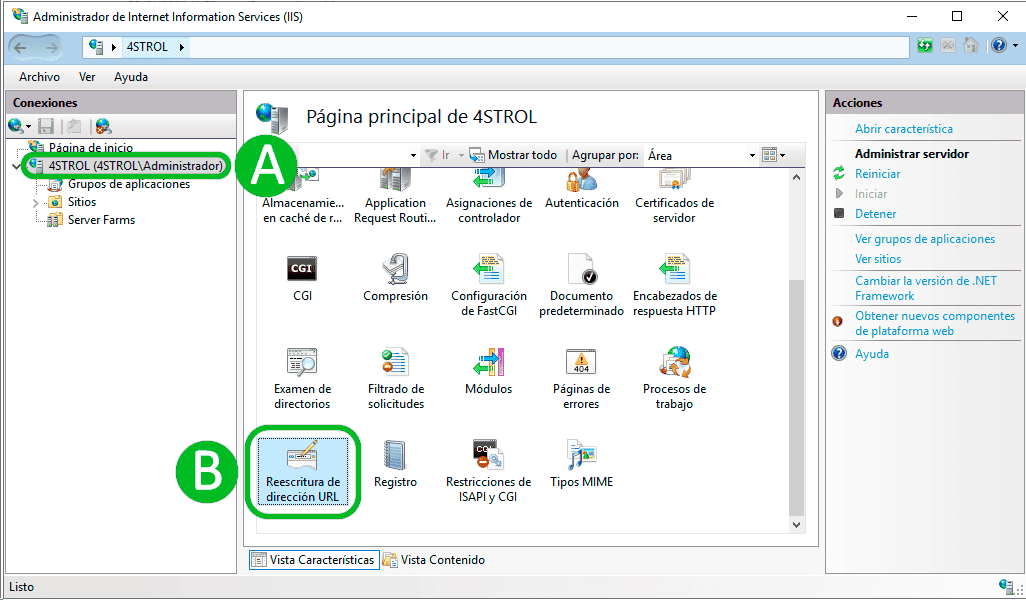Select Grupos de aplicaciones tree item
This screenshot has width=1026, height=600.
129,185
